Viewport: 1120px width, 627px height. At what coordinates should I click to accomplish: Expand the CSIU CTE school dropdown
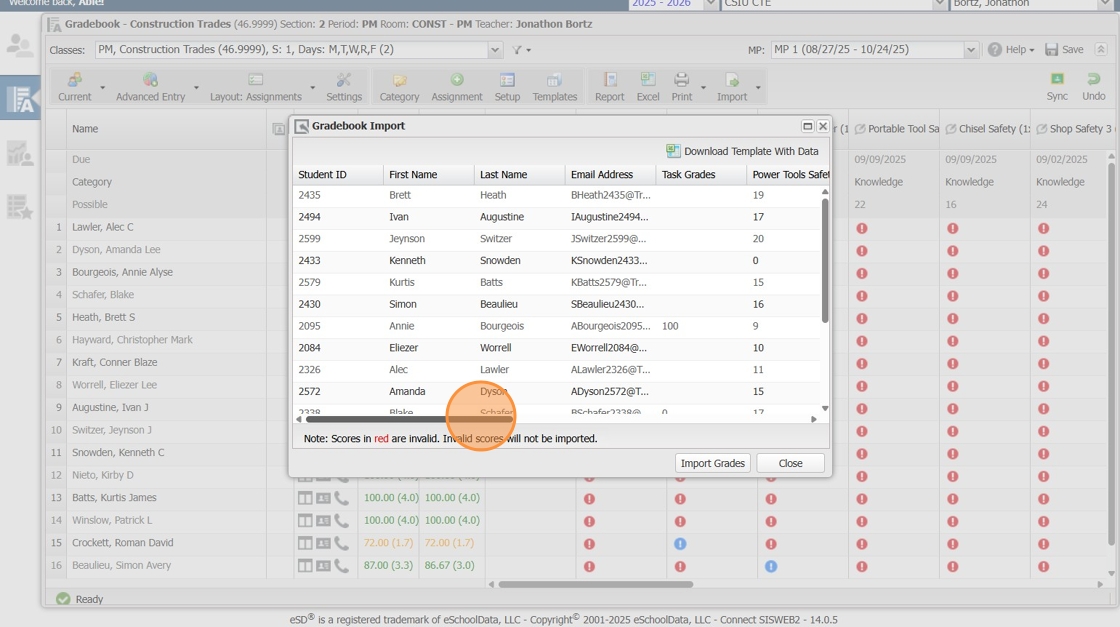point(940,4)
